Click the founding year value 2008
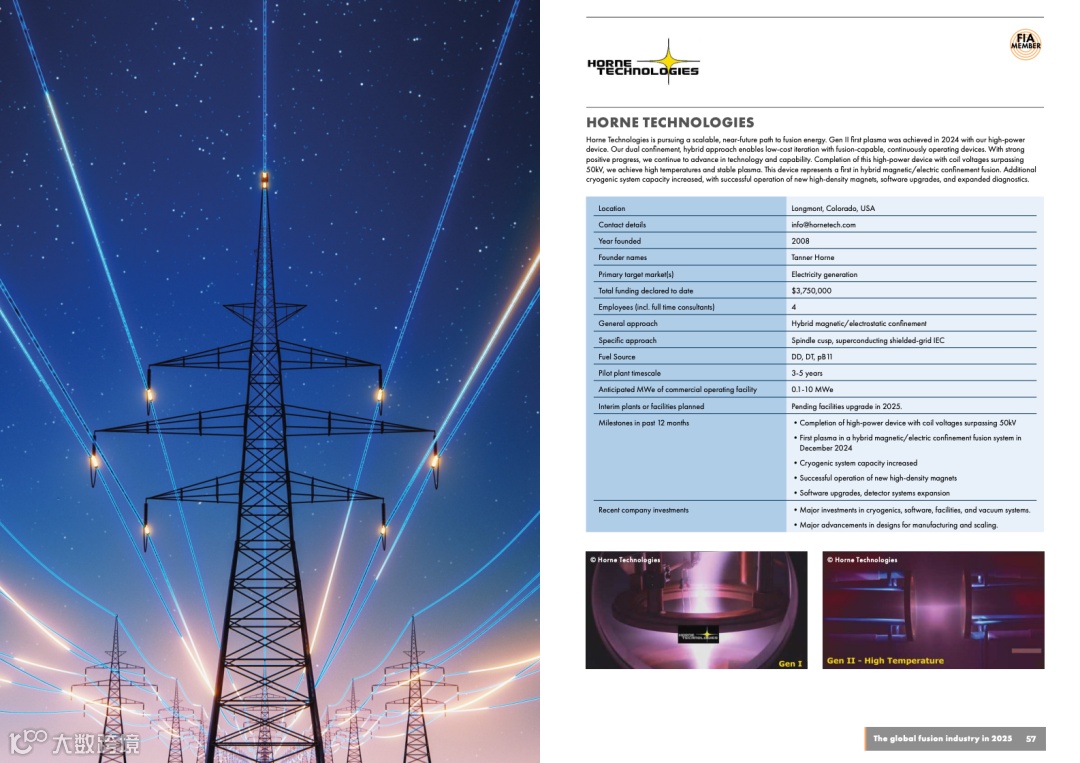 [x=800, y=241]
